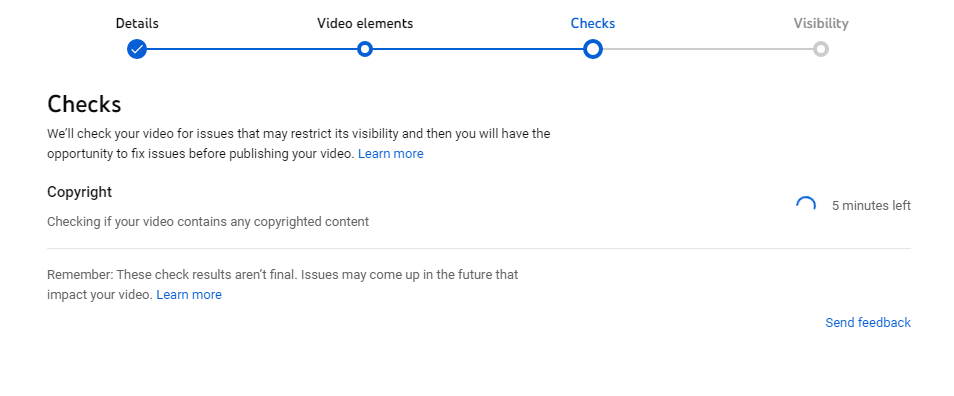The height and width of the screenshot is (396, 954).
Task: Click the Copyright section heading
Action: (80, 192)
